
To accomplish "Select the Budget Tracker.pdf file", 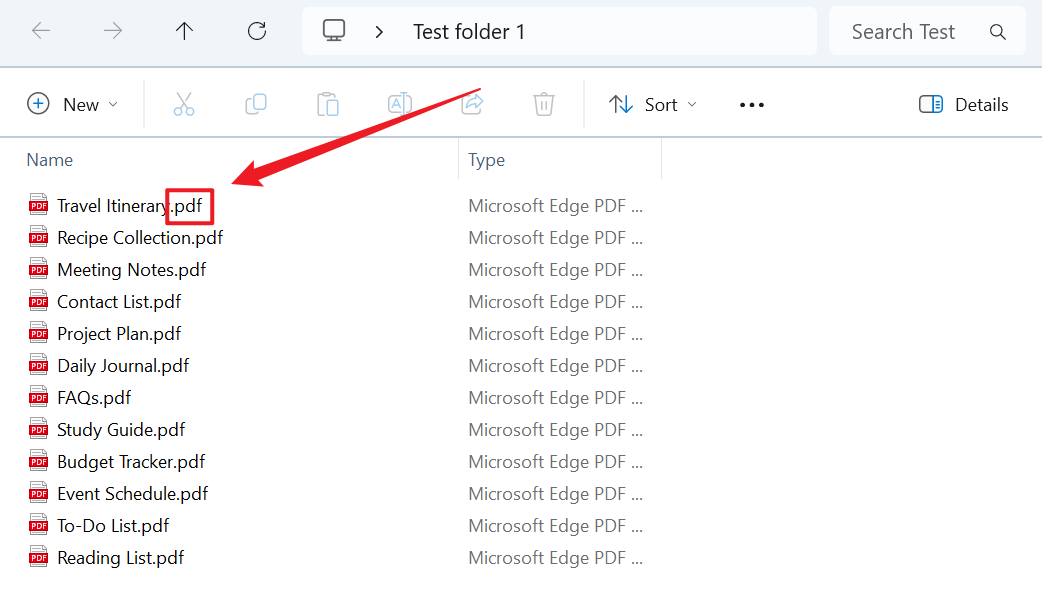I will click(131, 462).
